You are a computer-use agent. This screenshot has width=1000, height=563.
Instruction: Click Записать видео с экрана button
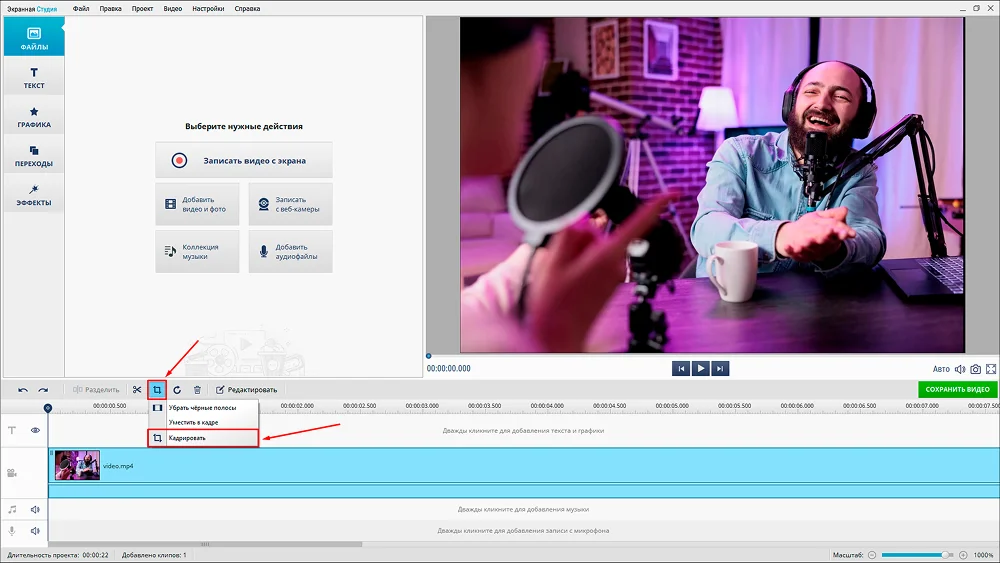(244, 160)
